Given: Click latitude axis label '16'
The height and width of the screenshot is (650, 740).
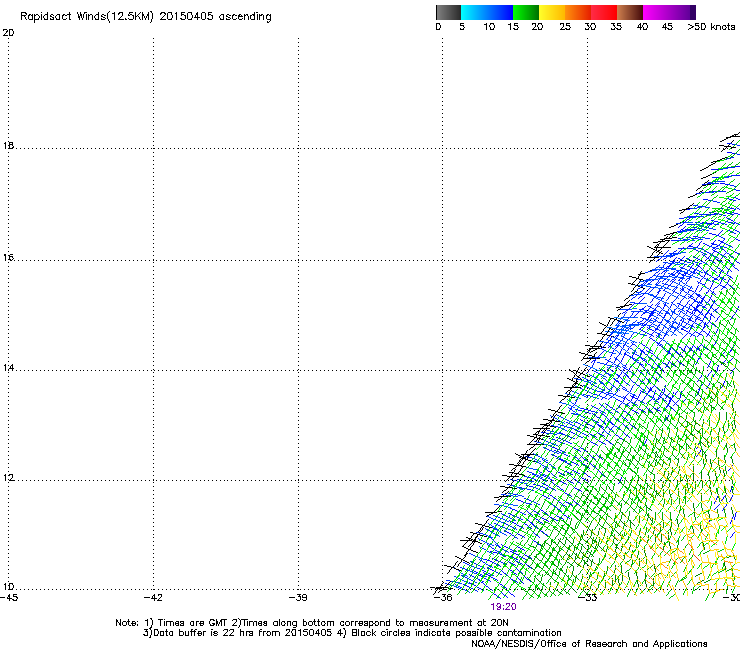Looking at the screenshot, I should (x=8, y=257).
